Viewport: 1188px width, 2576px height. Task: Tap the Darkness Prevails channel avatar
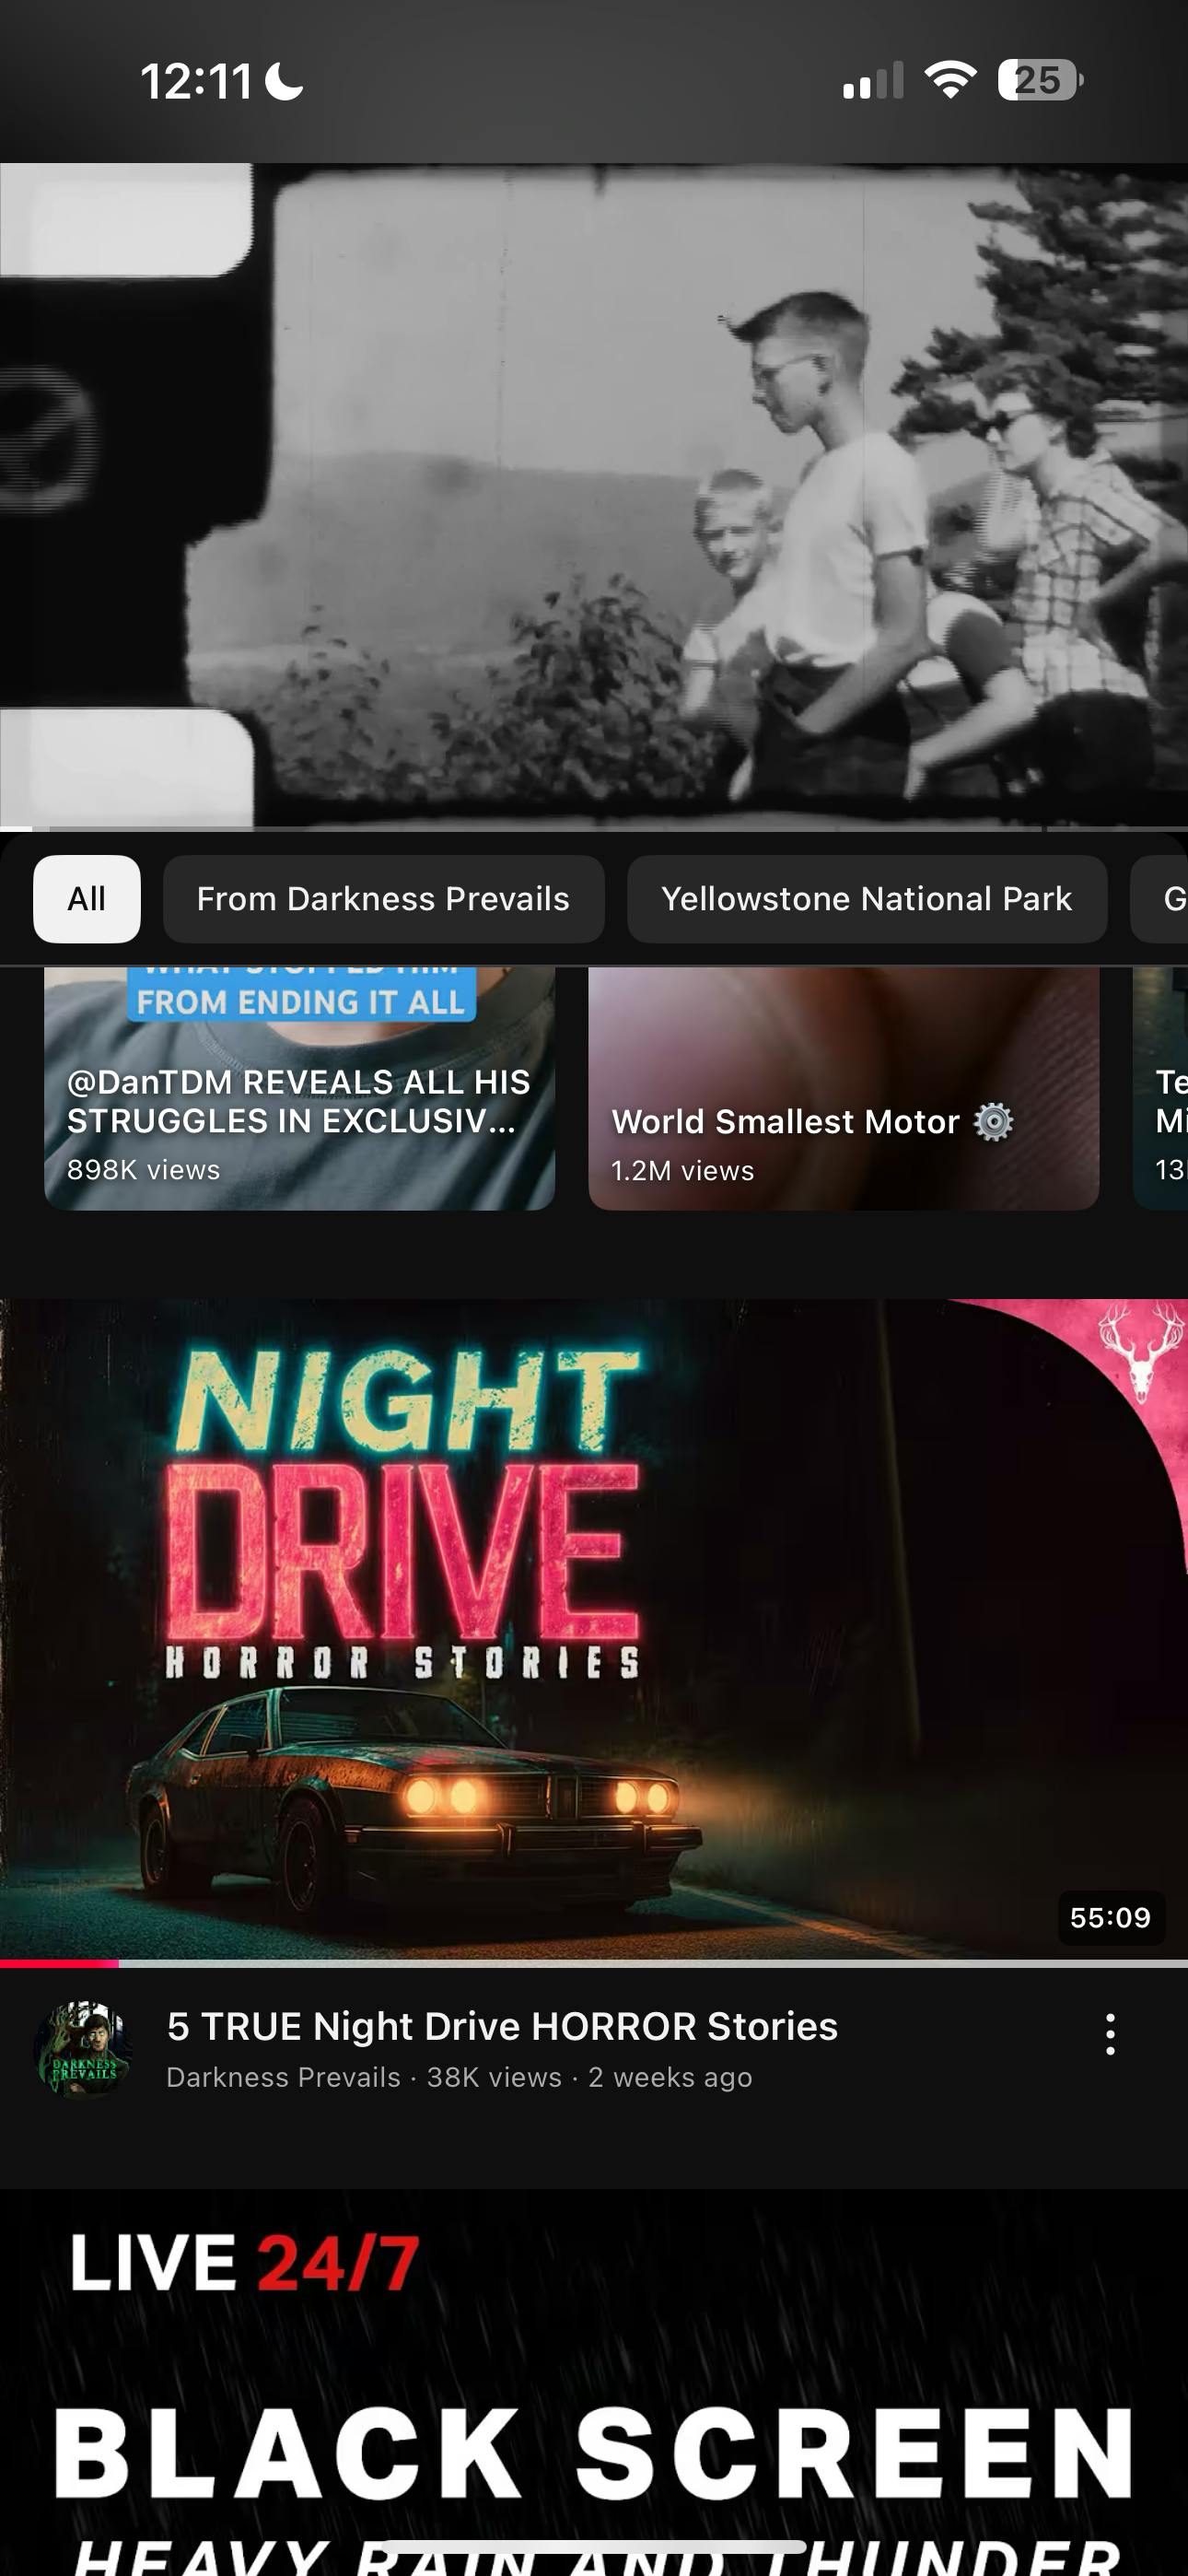pos(84,2049)
